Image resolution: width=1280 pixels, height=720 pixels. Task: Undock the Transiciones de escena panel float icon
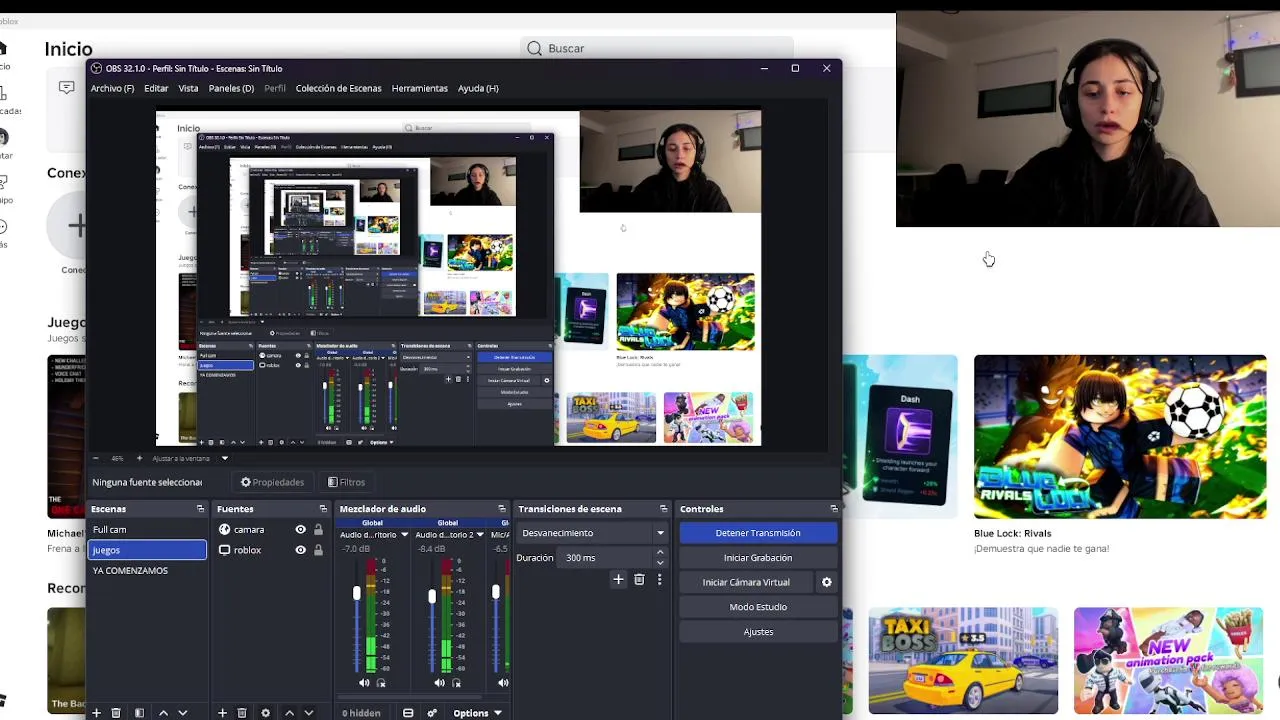coord(663,509)
